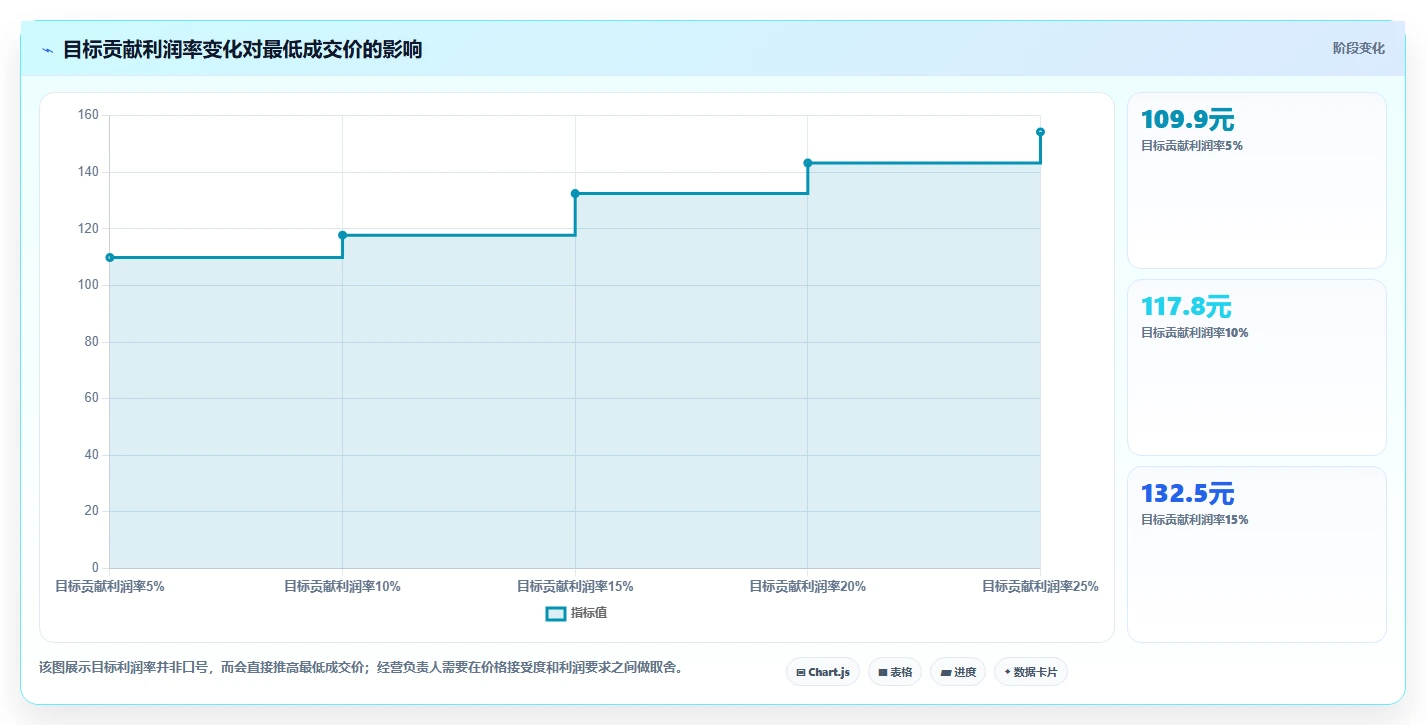The height and width of the screenshot is (725, 1426).
Task: Click the data point at 目标贡献利润率10%
Action: [x=342, y=235]
